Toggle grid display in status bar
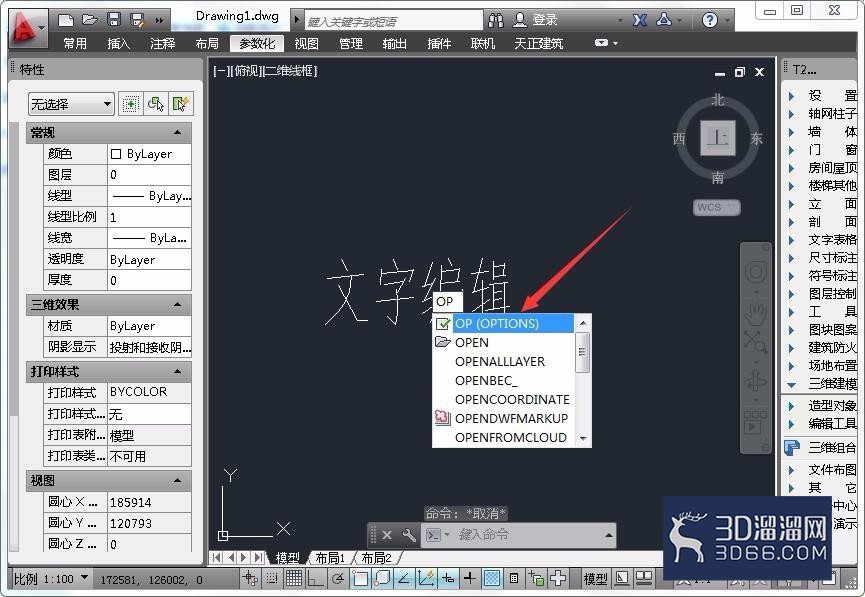 (x=293, y=578)
